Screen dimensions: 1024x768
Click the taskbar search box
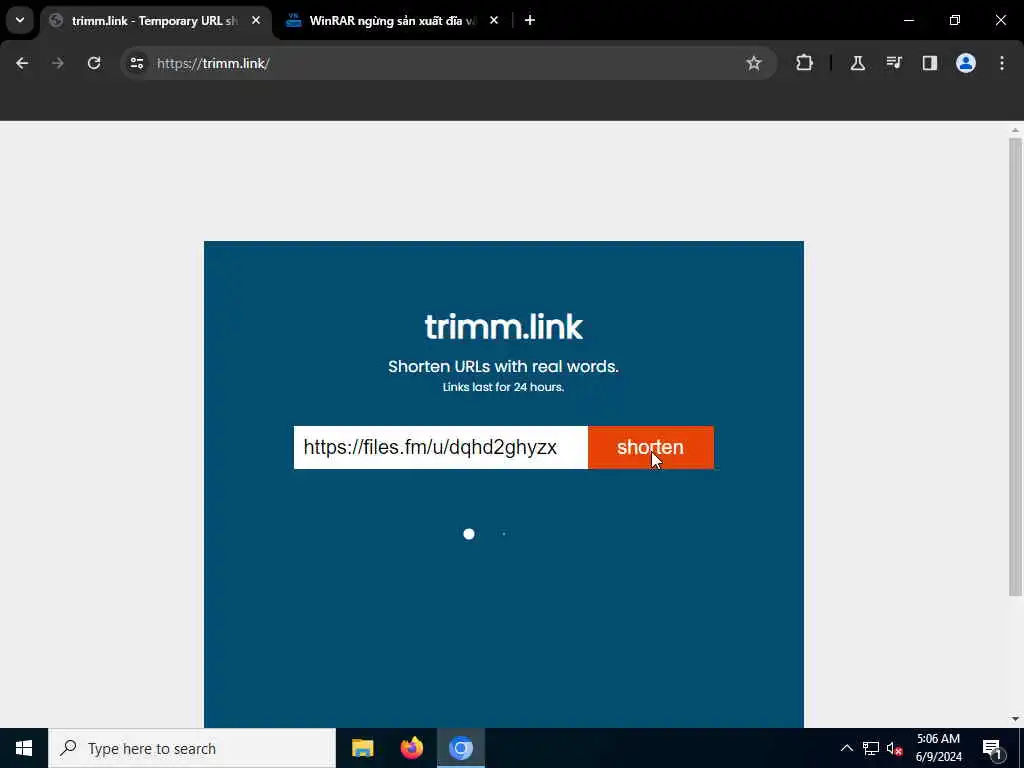pyautogui.click(x=192, y=748)
